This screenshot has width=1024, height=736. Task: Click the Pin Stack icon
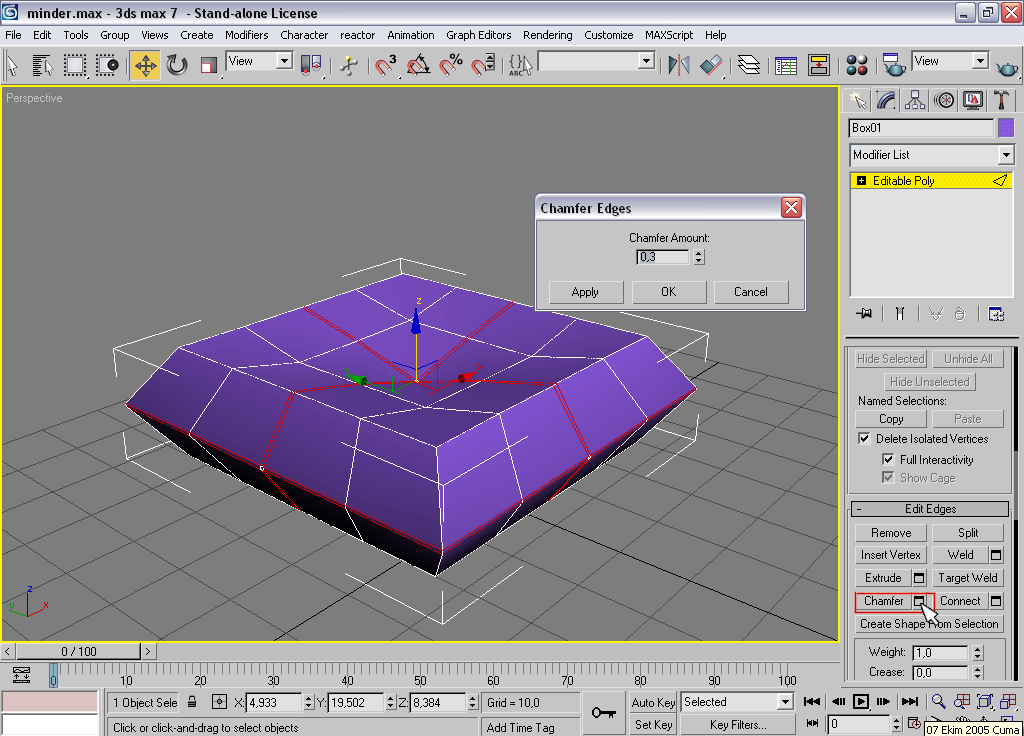[864, 313]
